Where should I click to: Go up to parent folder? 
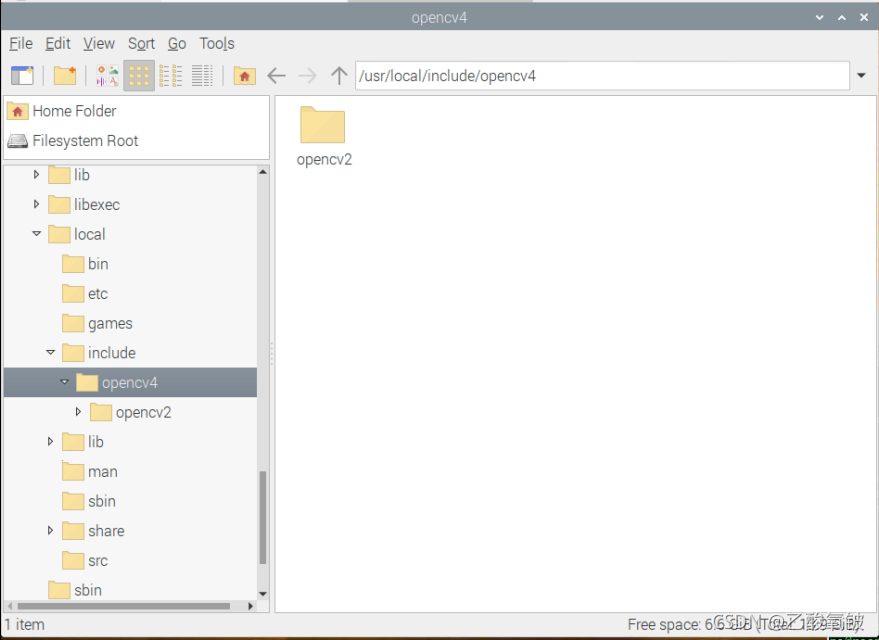[x=339, y=76]
